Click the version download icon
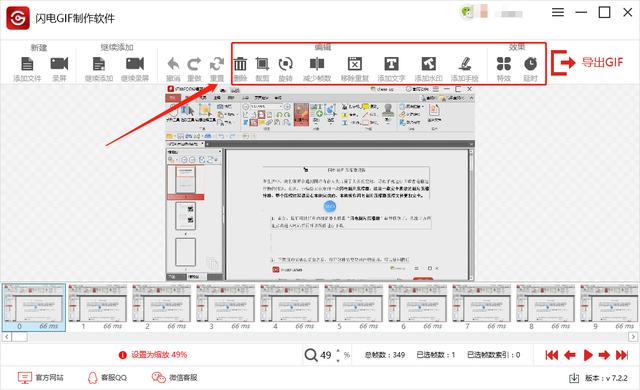Image resolution: width=640 pixels, height=390 pixels. 574,378
